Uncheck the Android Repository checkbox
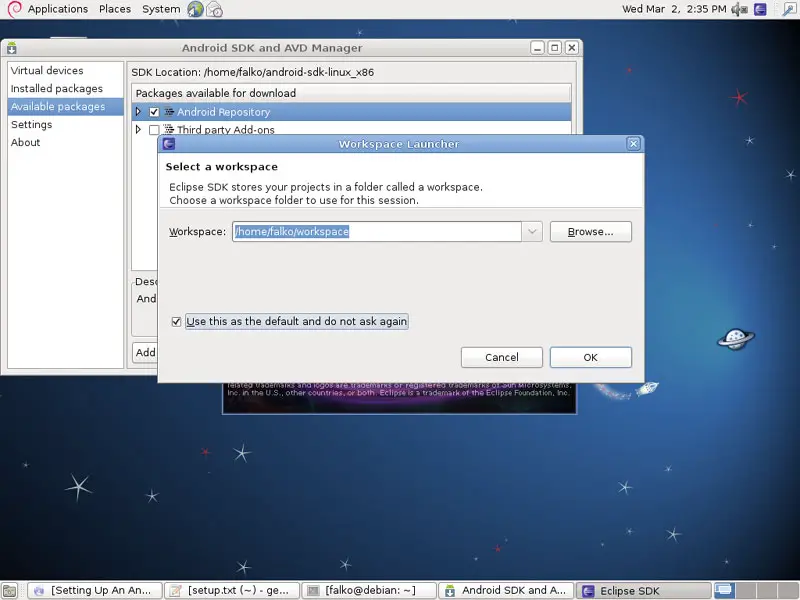This screenshot has width=800, height=600. [154, 112]
